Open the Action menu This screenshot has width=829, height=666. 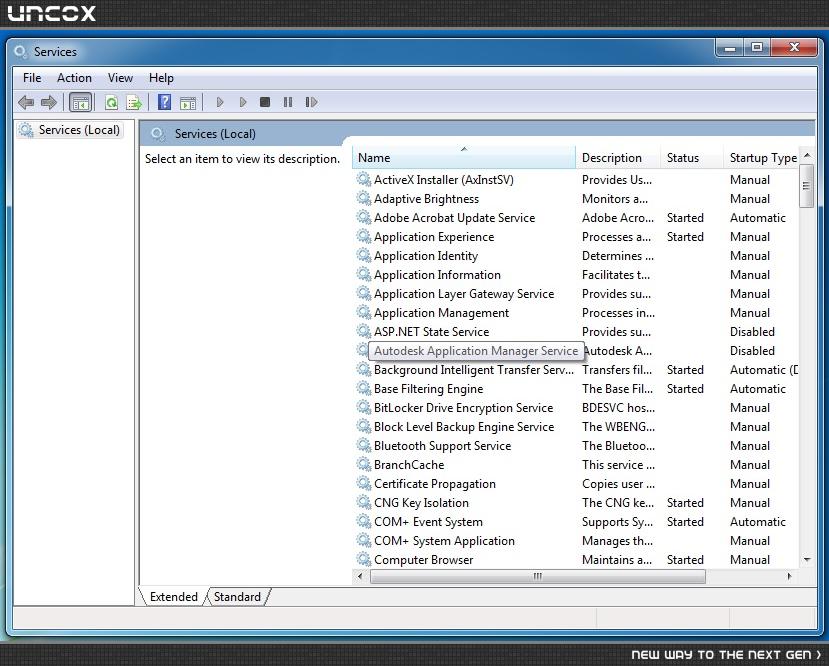74,78
